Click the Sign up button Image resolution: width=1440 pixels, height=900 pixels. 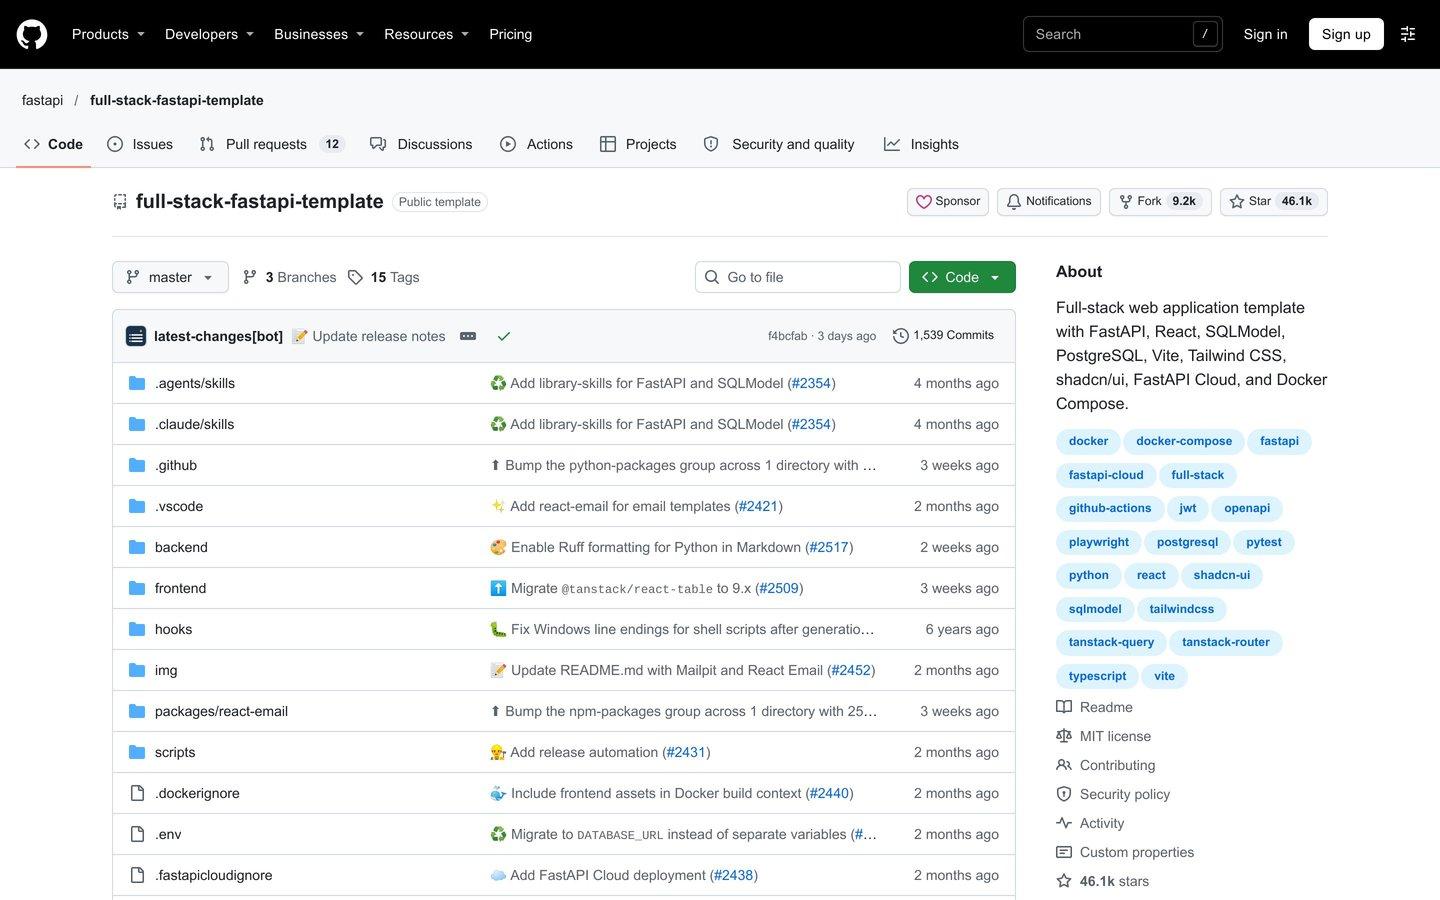click(x=1346, y=34)
